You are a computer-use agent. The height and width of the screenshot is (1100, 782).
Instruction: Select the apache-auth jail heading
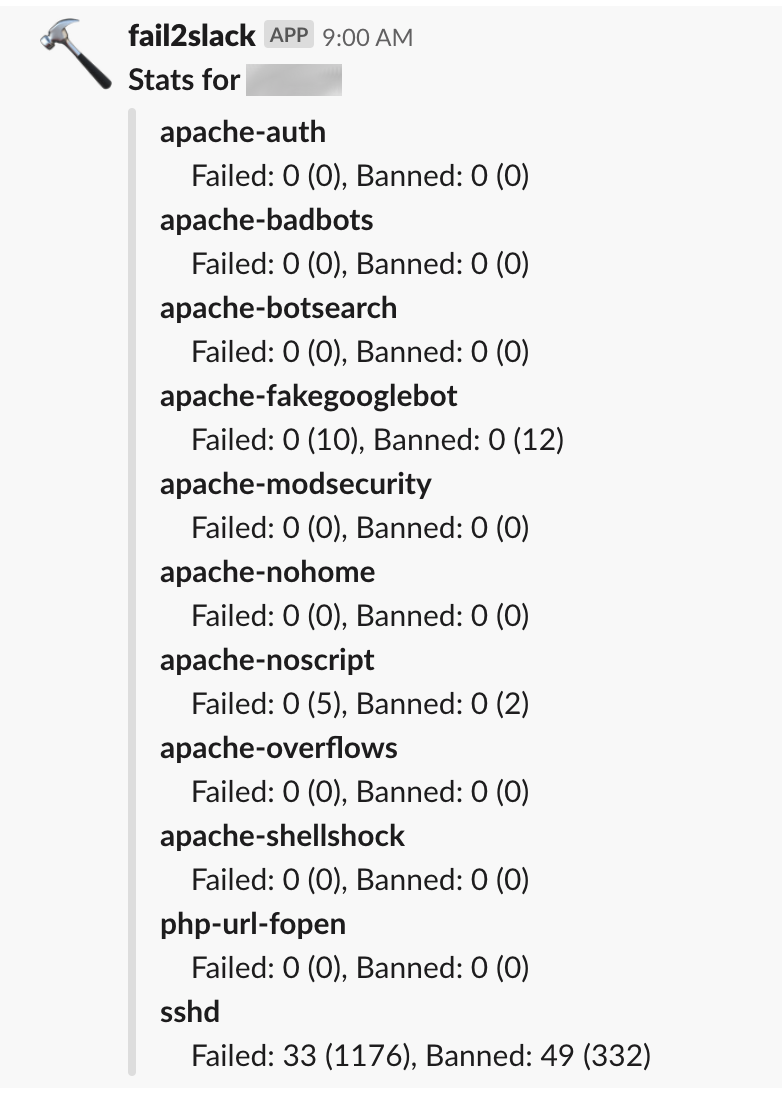[x=243, y=132]
